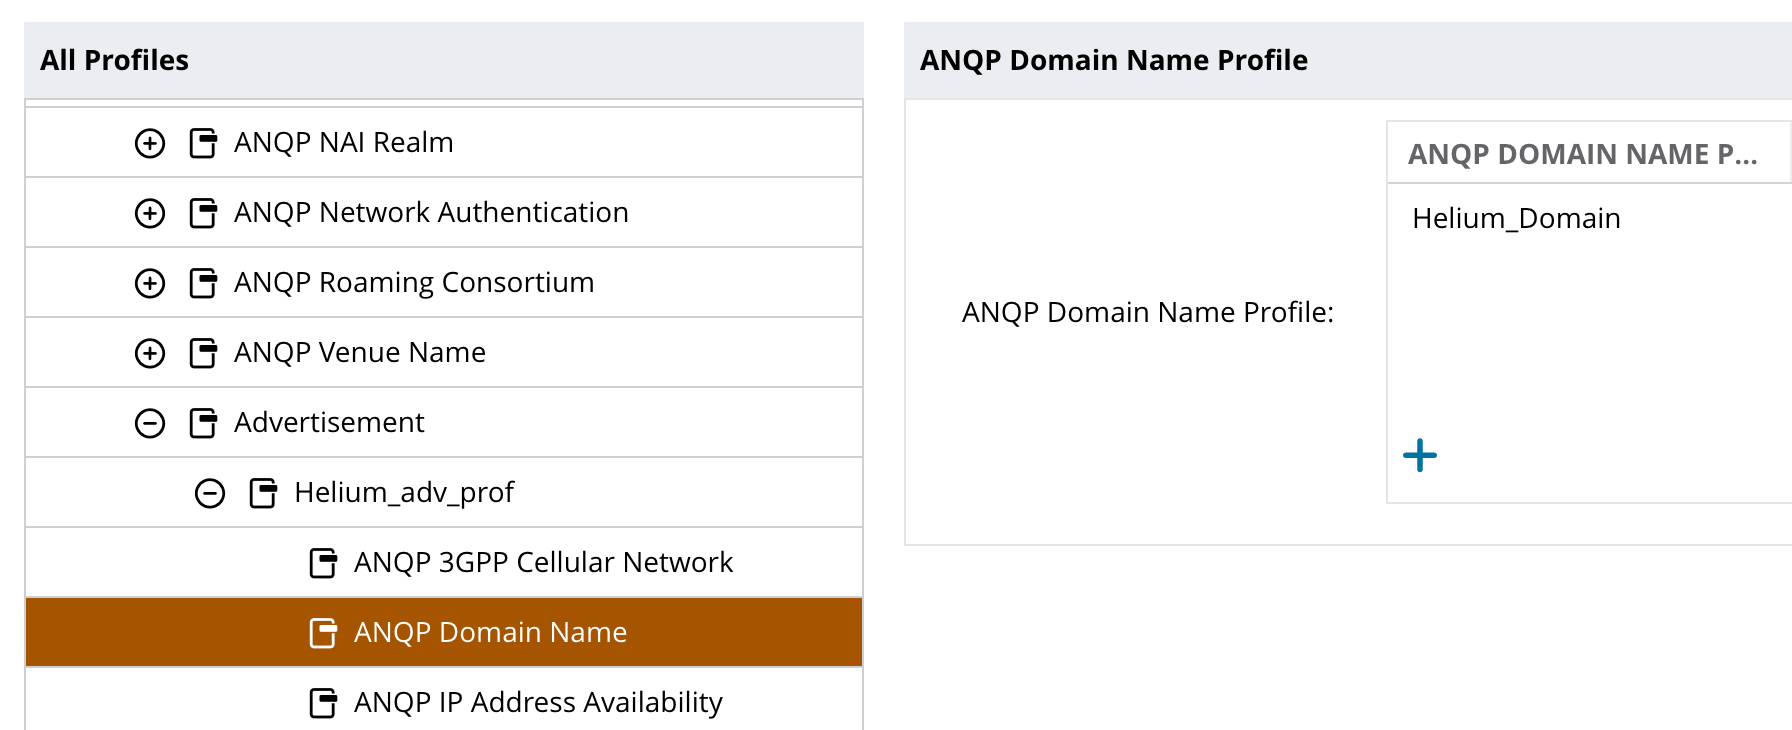Screen dimensions: 1792x730
Task: Click the Advertisement profile icon
Action: 203,423
